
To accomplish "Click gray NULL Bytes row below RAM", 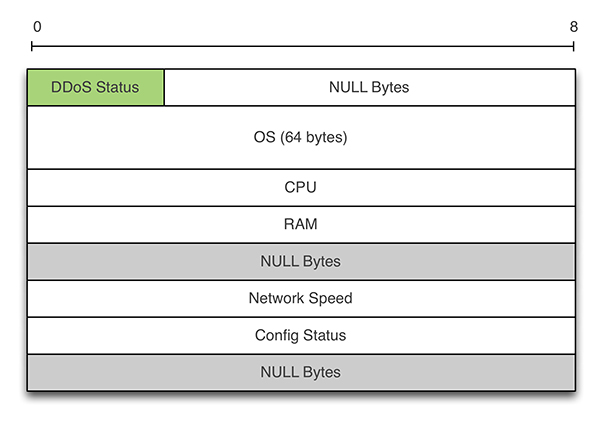I will (x=301, y=261).
